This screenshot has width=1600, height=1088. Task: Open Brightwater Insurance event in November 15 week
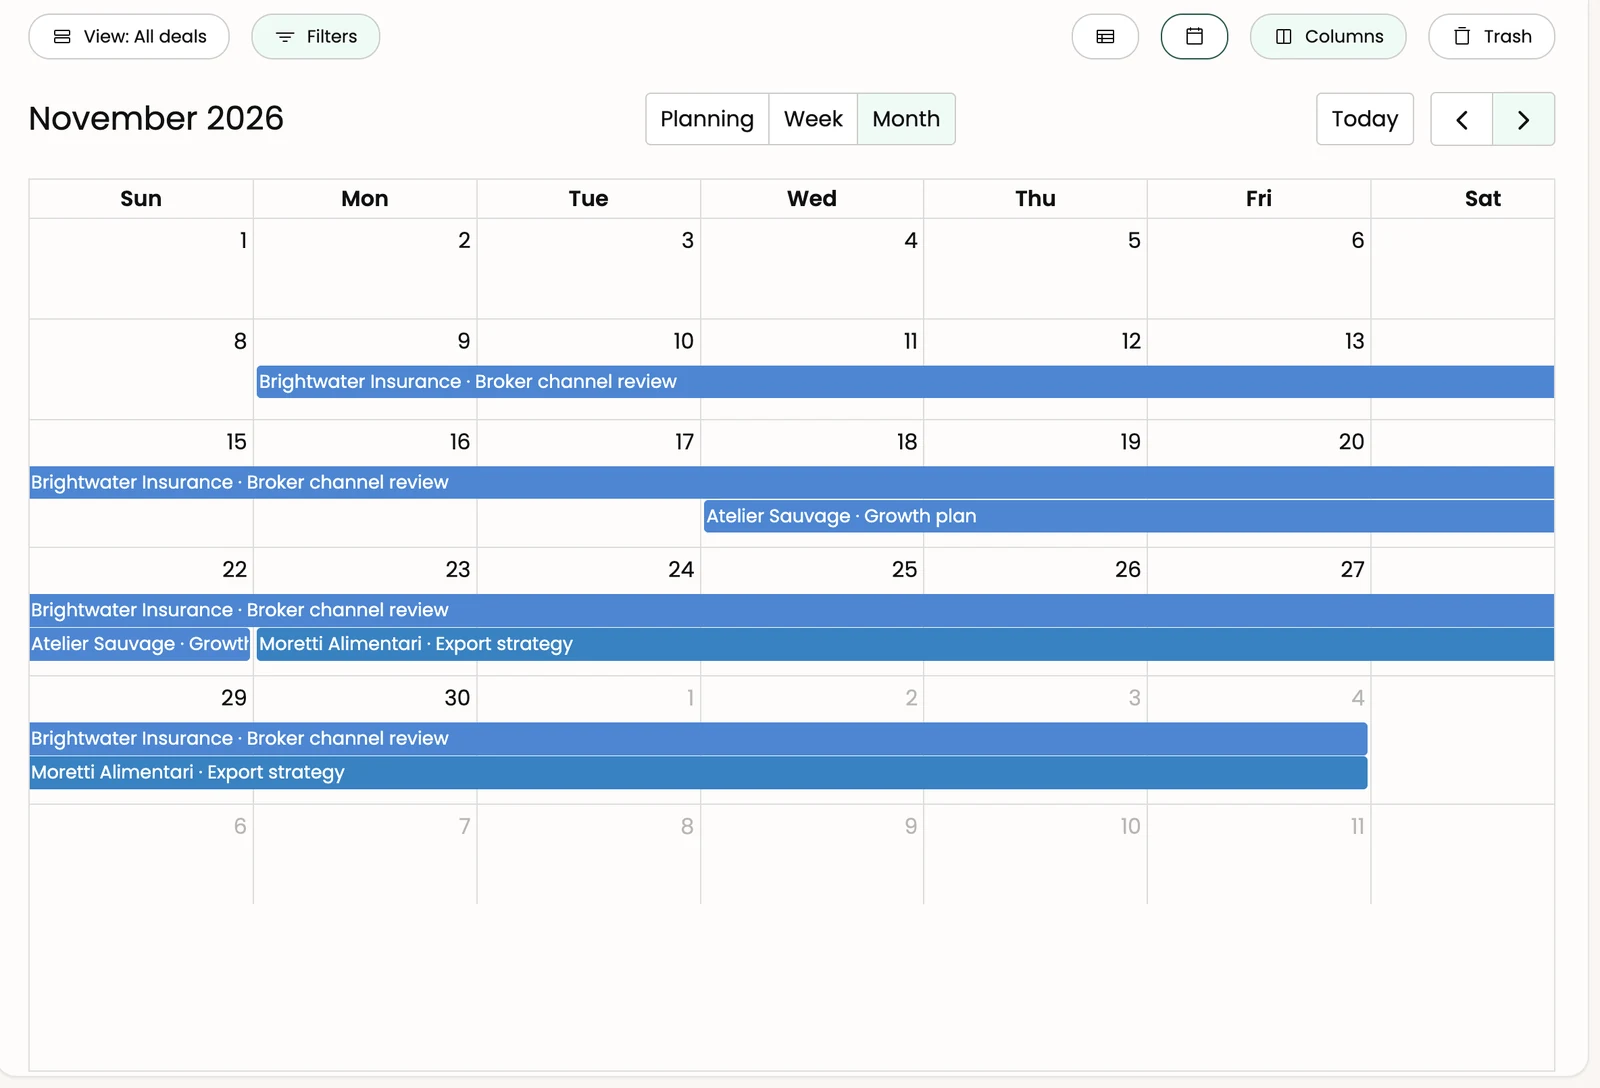click(792, 483)
